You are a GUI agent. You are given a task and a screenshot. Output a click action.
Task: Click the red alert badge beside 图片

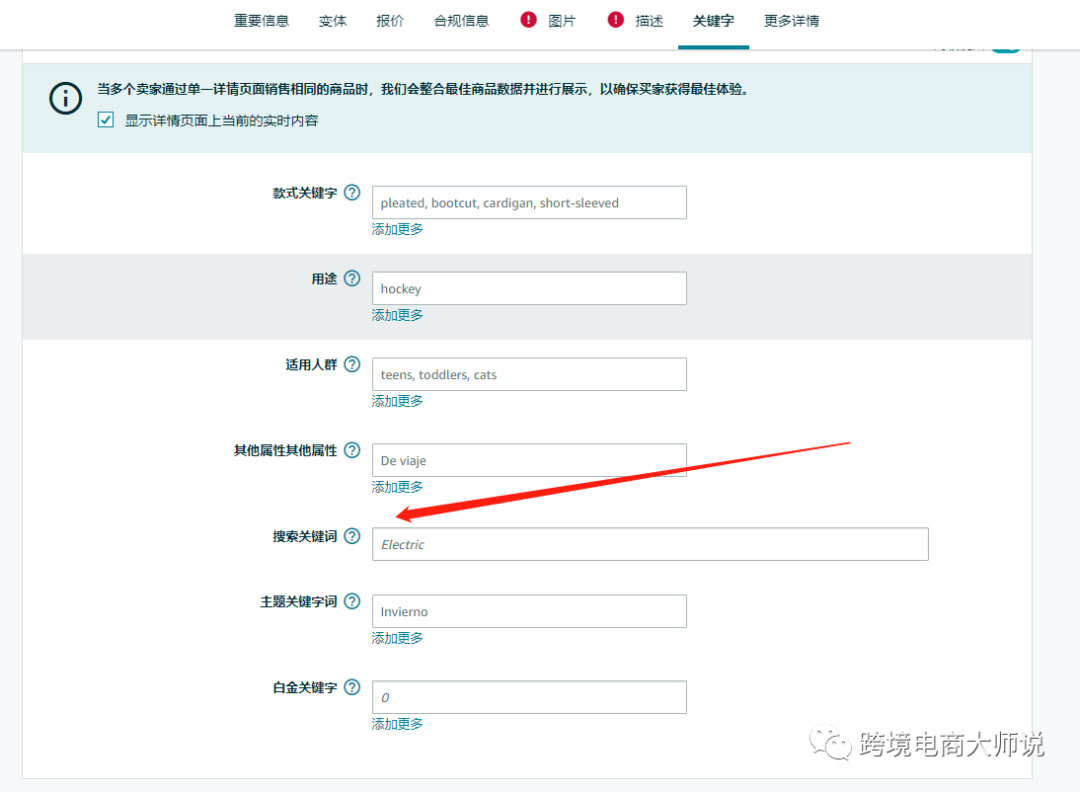click(x=527, y=19)
